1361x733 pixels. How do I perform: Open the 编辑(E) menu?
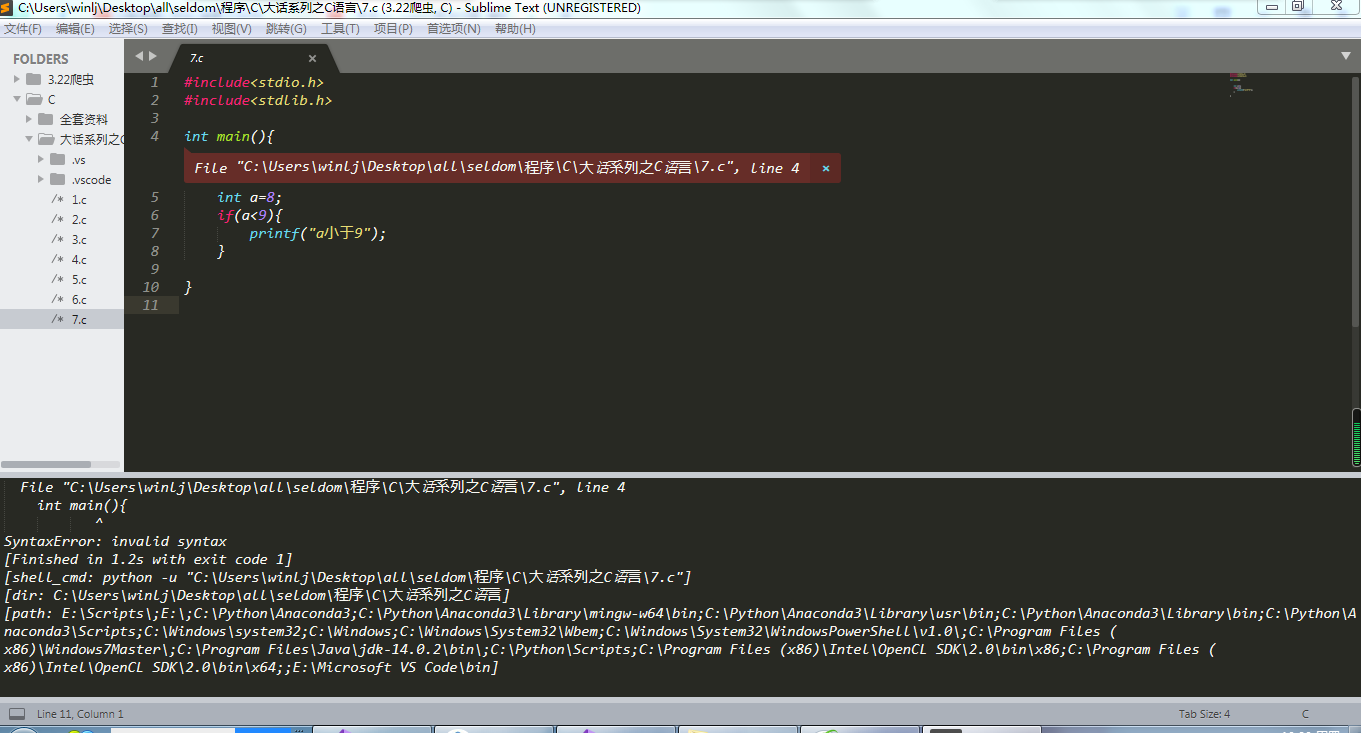pyautogui.click(x=75, y=29)
